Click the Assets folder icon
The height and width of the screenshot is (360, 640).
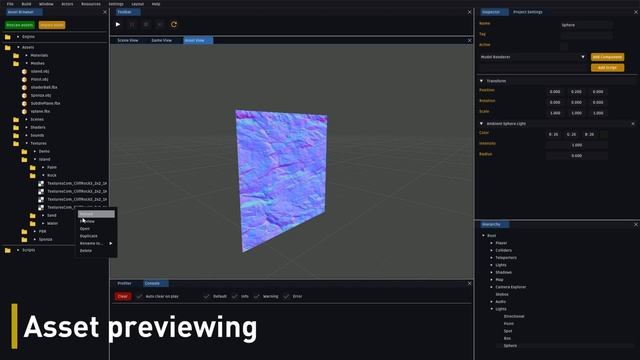tap(8, 47)
